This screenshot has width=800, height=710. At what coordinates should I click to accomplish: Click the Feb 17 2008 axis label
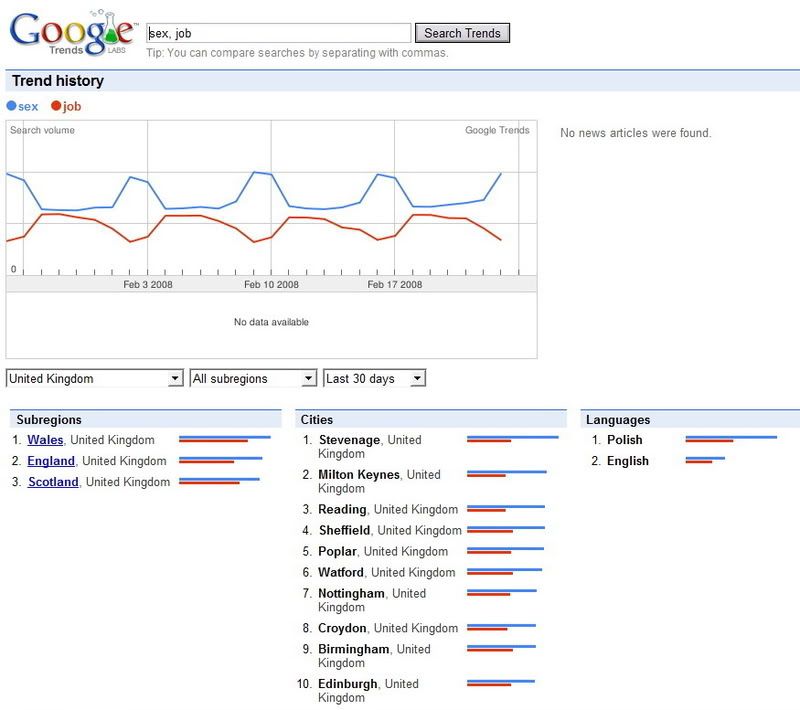click(395, 285)
